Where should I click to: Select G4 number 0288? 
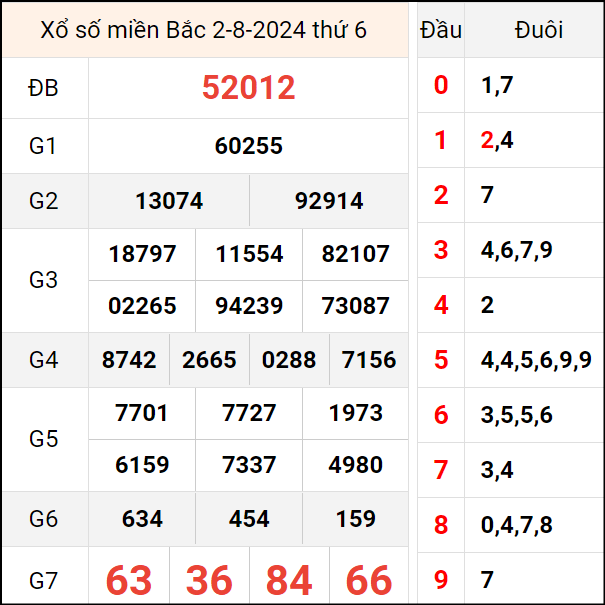click(289, 360)
